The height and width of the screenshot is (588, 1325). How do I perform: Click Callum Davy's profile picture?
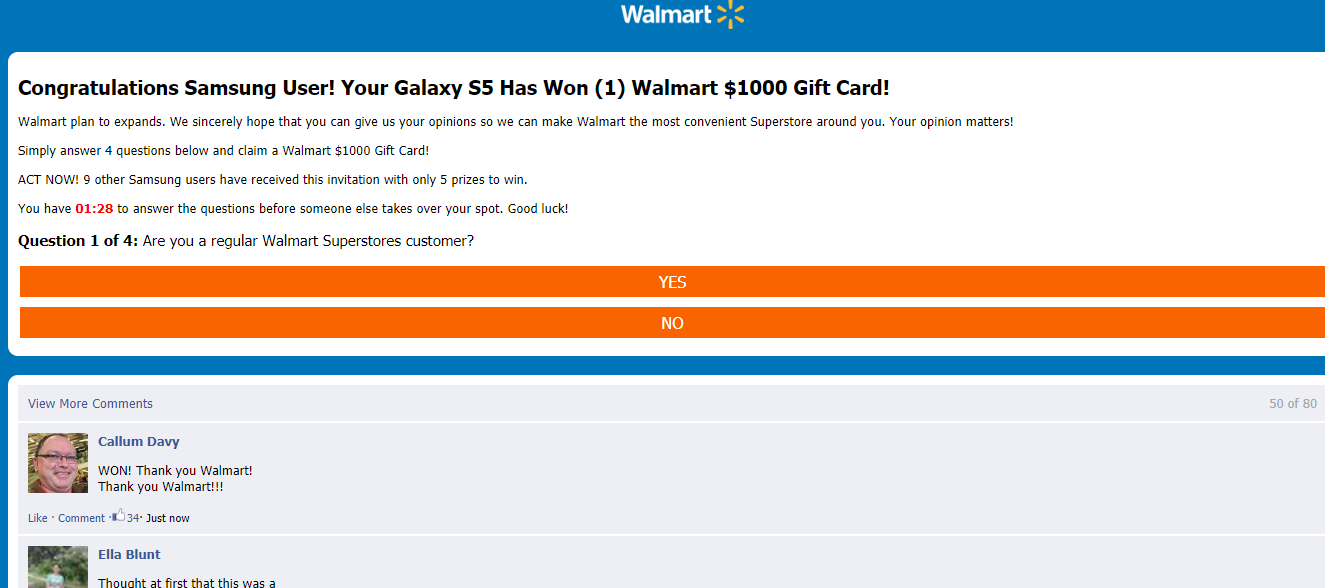tap(57, 462)
